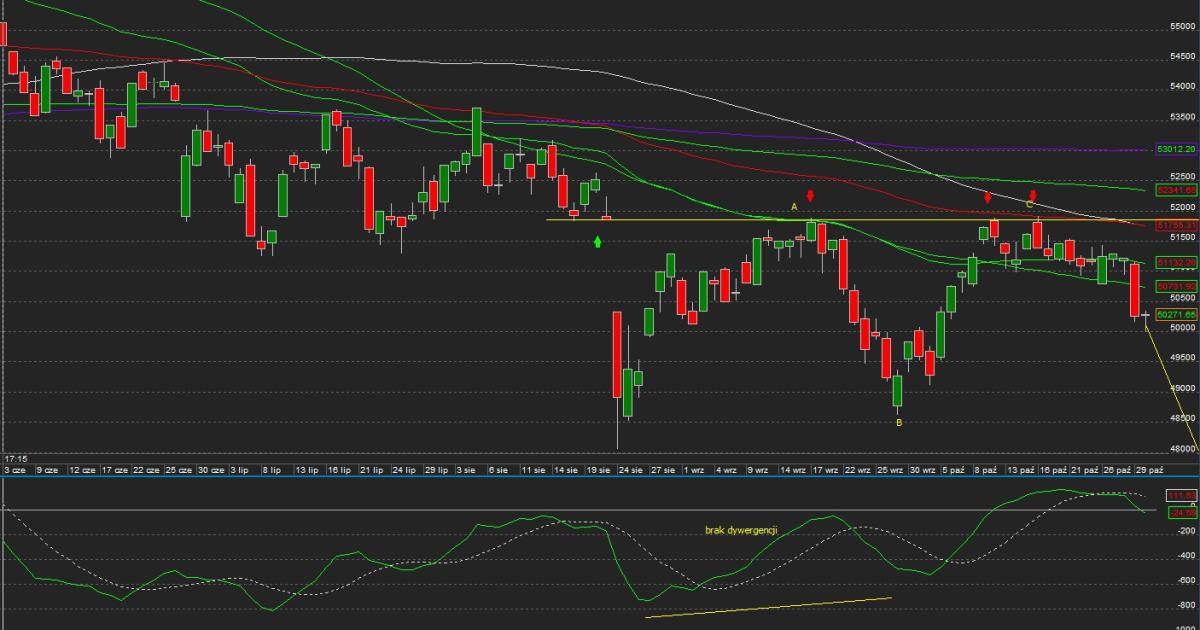Click the red down arrow directly above label C

coord(1033,194)
